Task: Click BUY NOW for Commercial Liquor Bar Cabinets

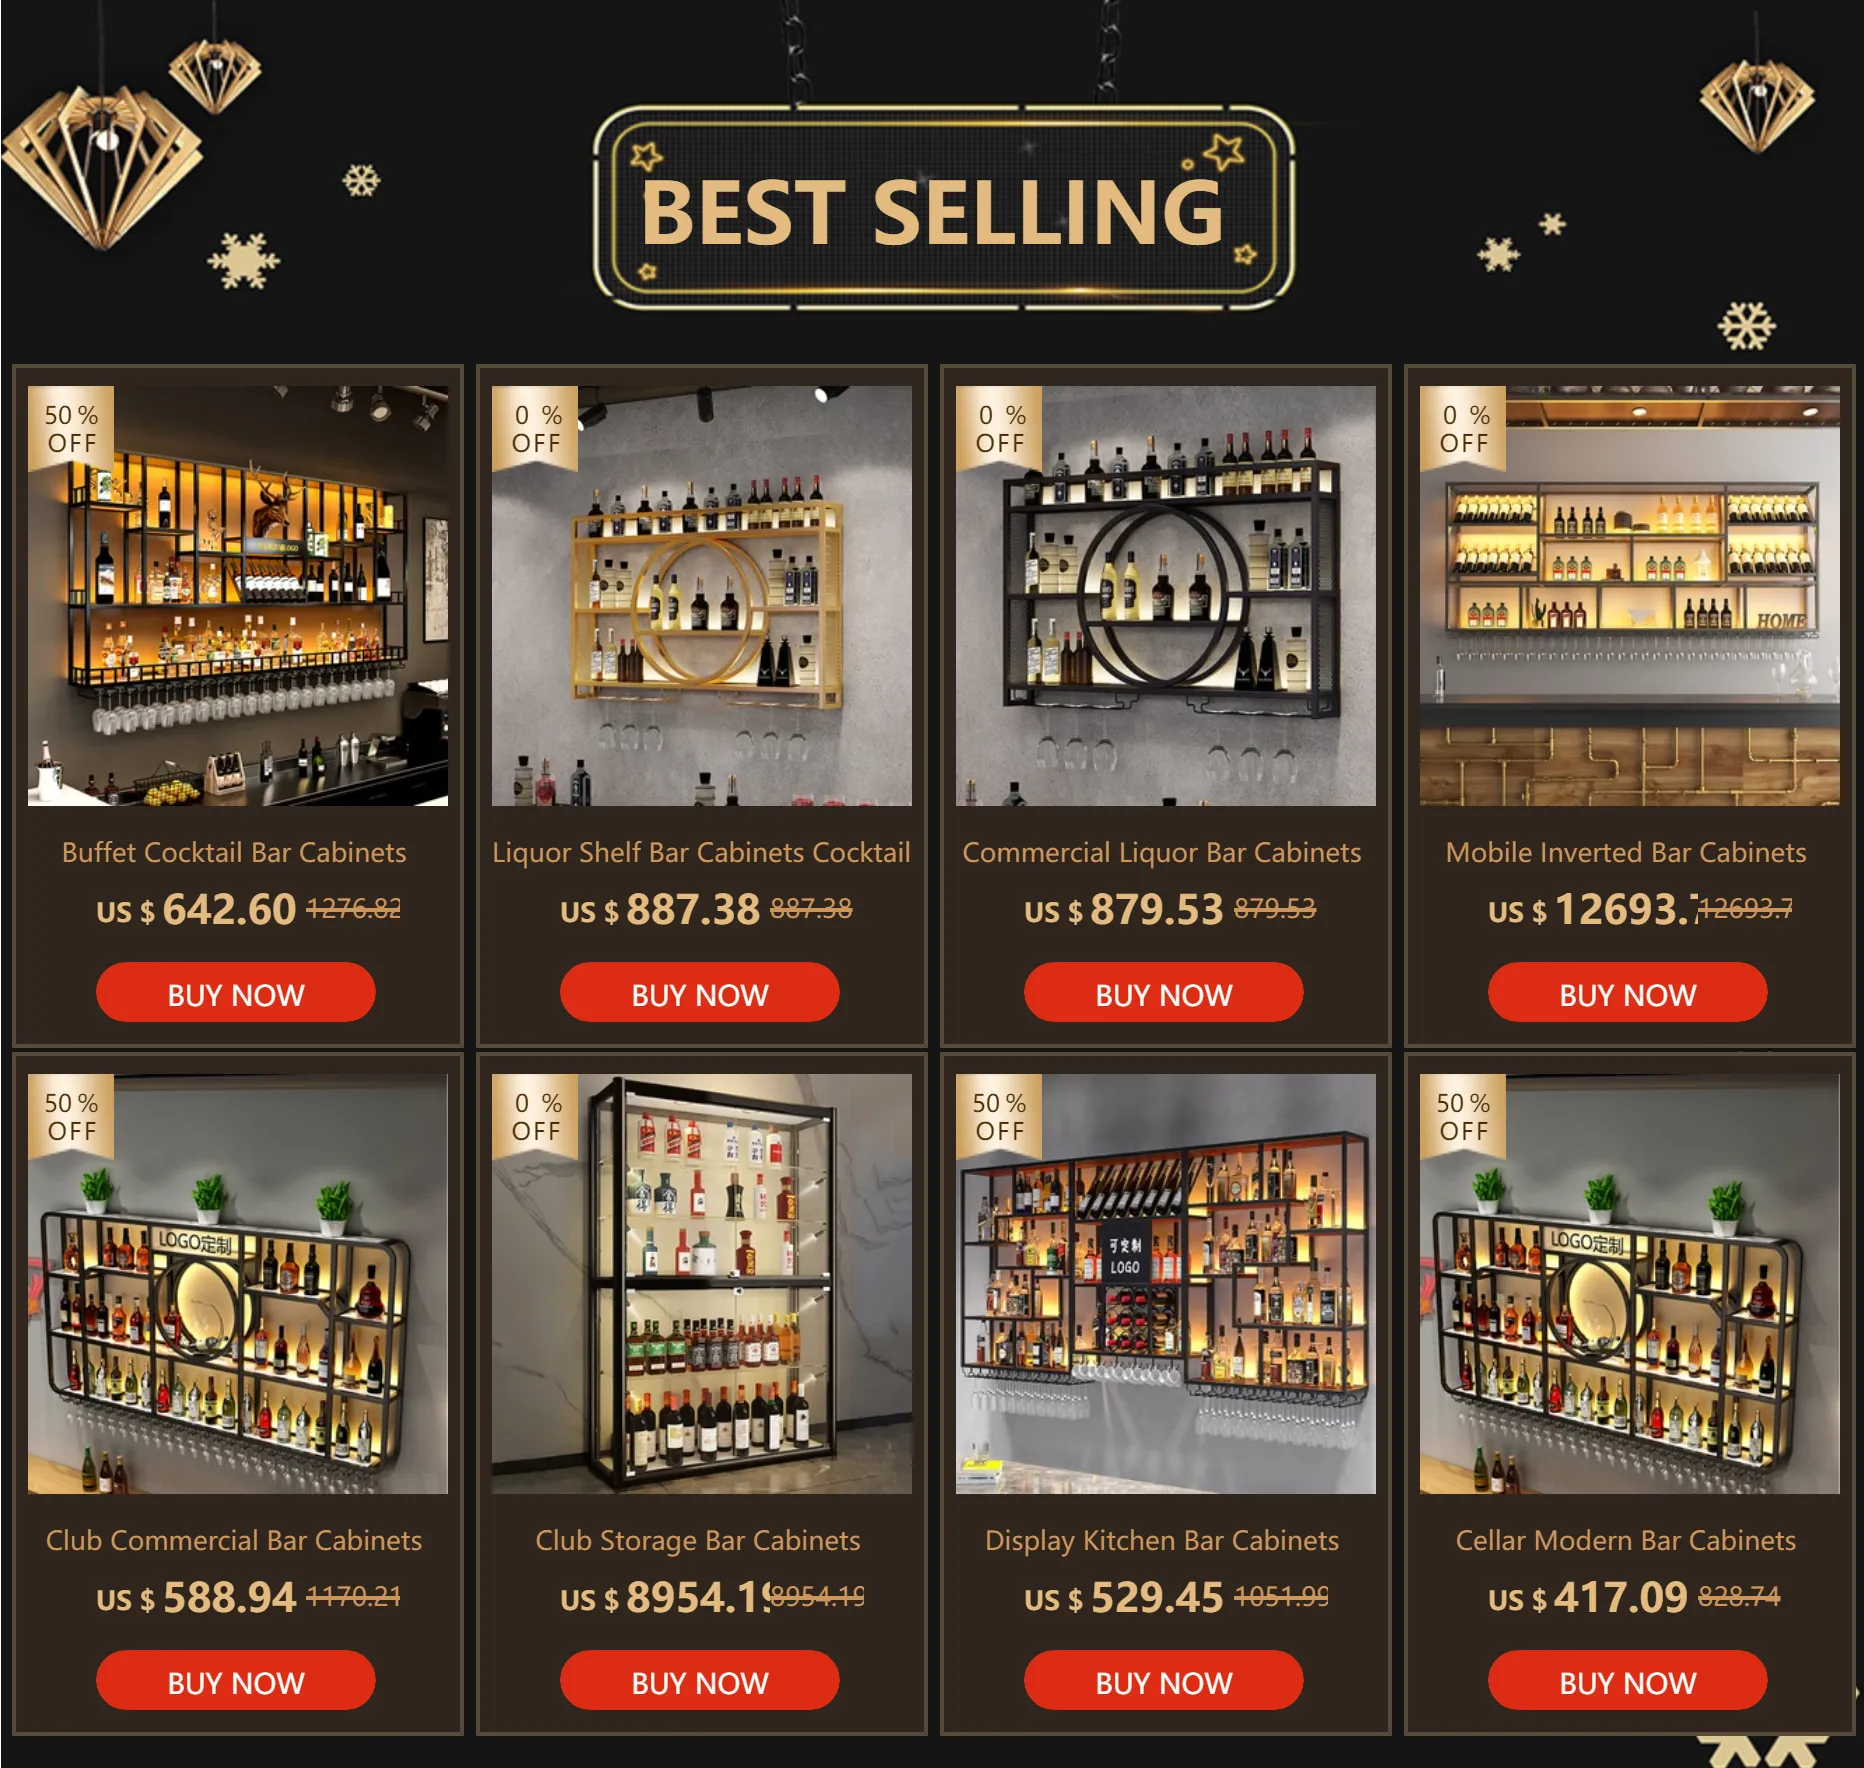Action: pyautogui.click(x=1164, y=993)
